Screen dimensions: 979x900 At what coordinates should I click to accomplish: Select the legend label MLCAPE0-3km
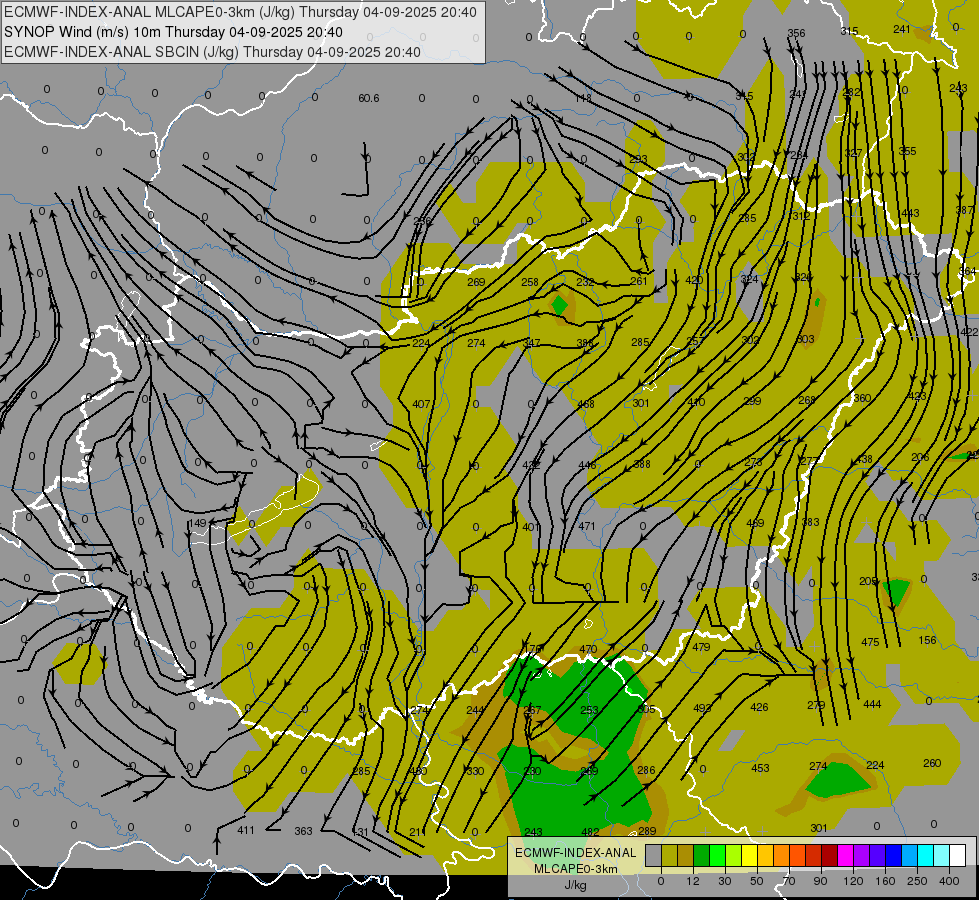(576, 869)
